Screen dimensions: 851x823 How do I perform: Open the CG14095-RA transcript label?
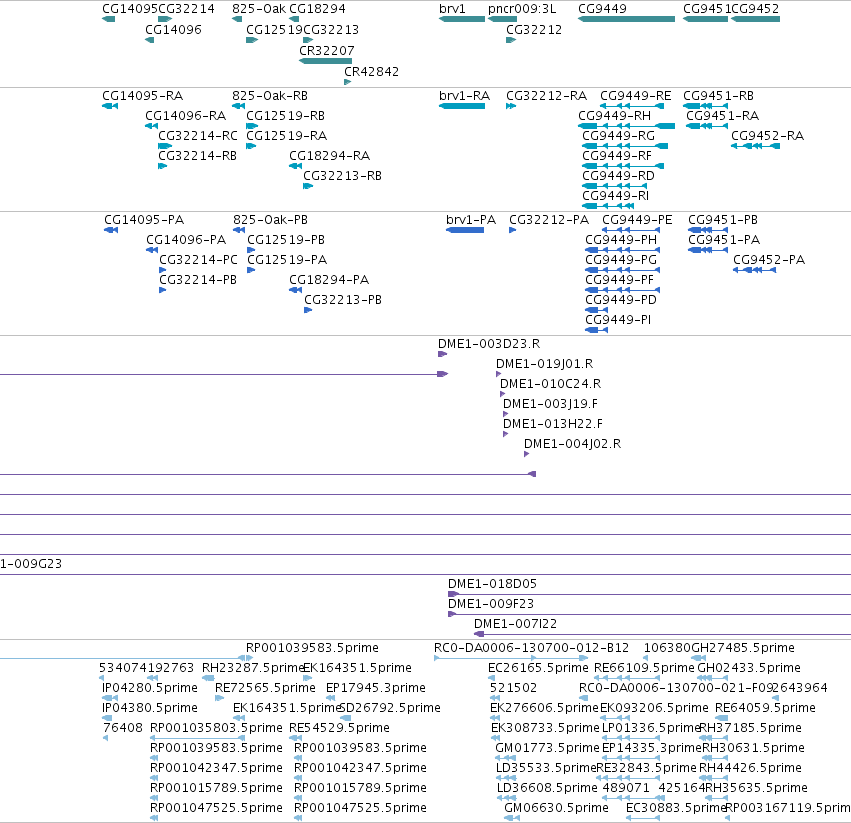(x=143, y=96)
